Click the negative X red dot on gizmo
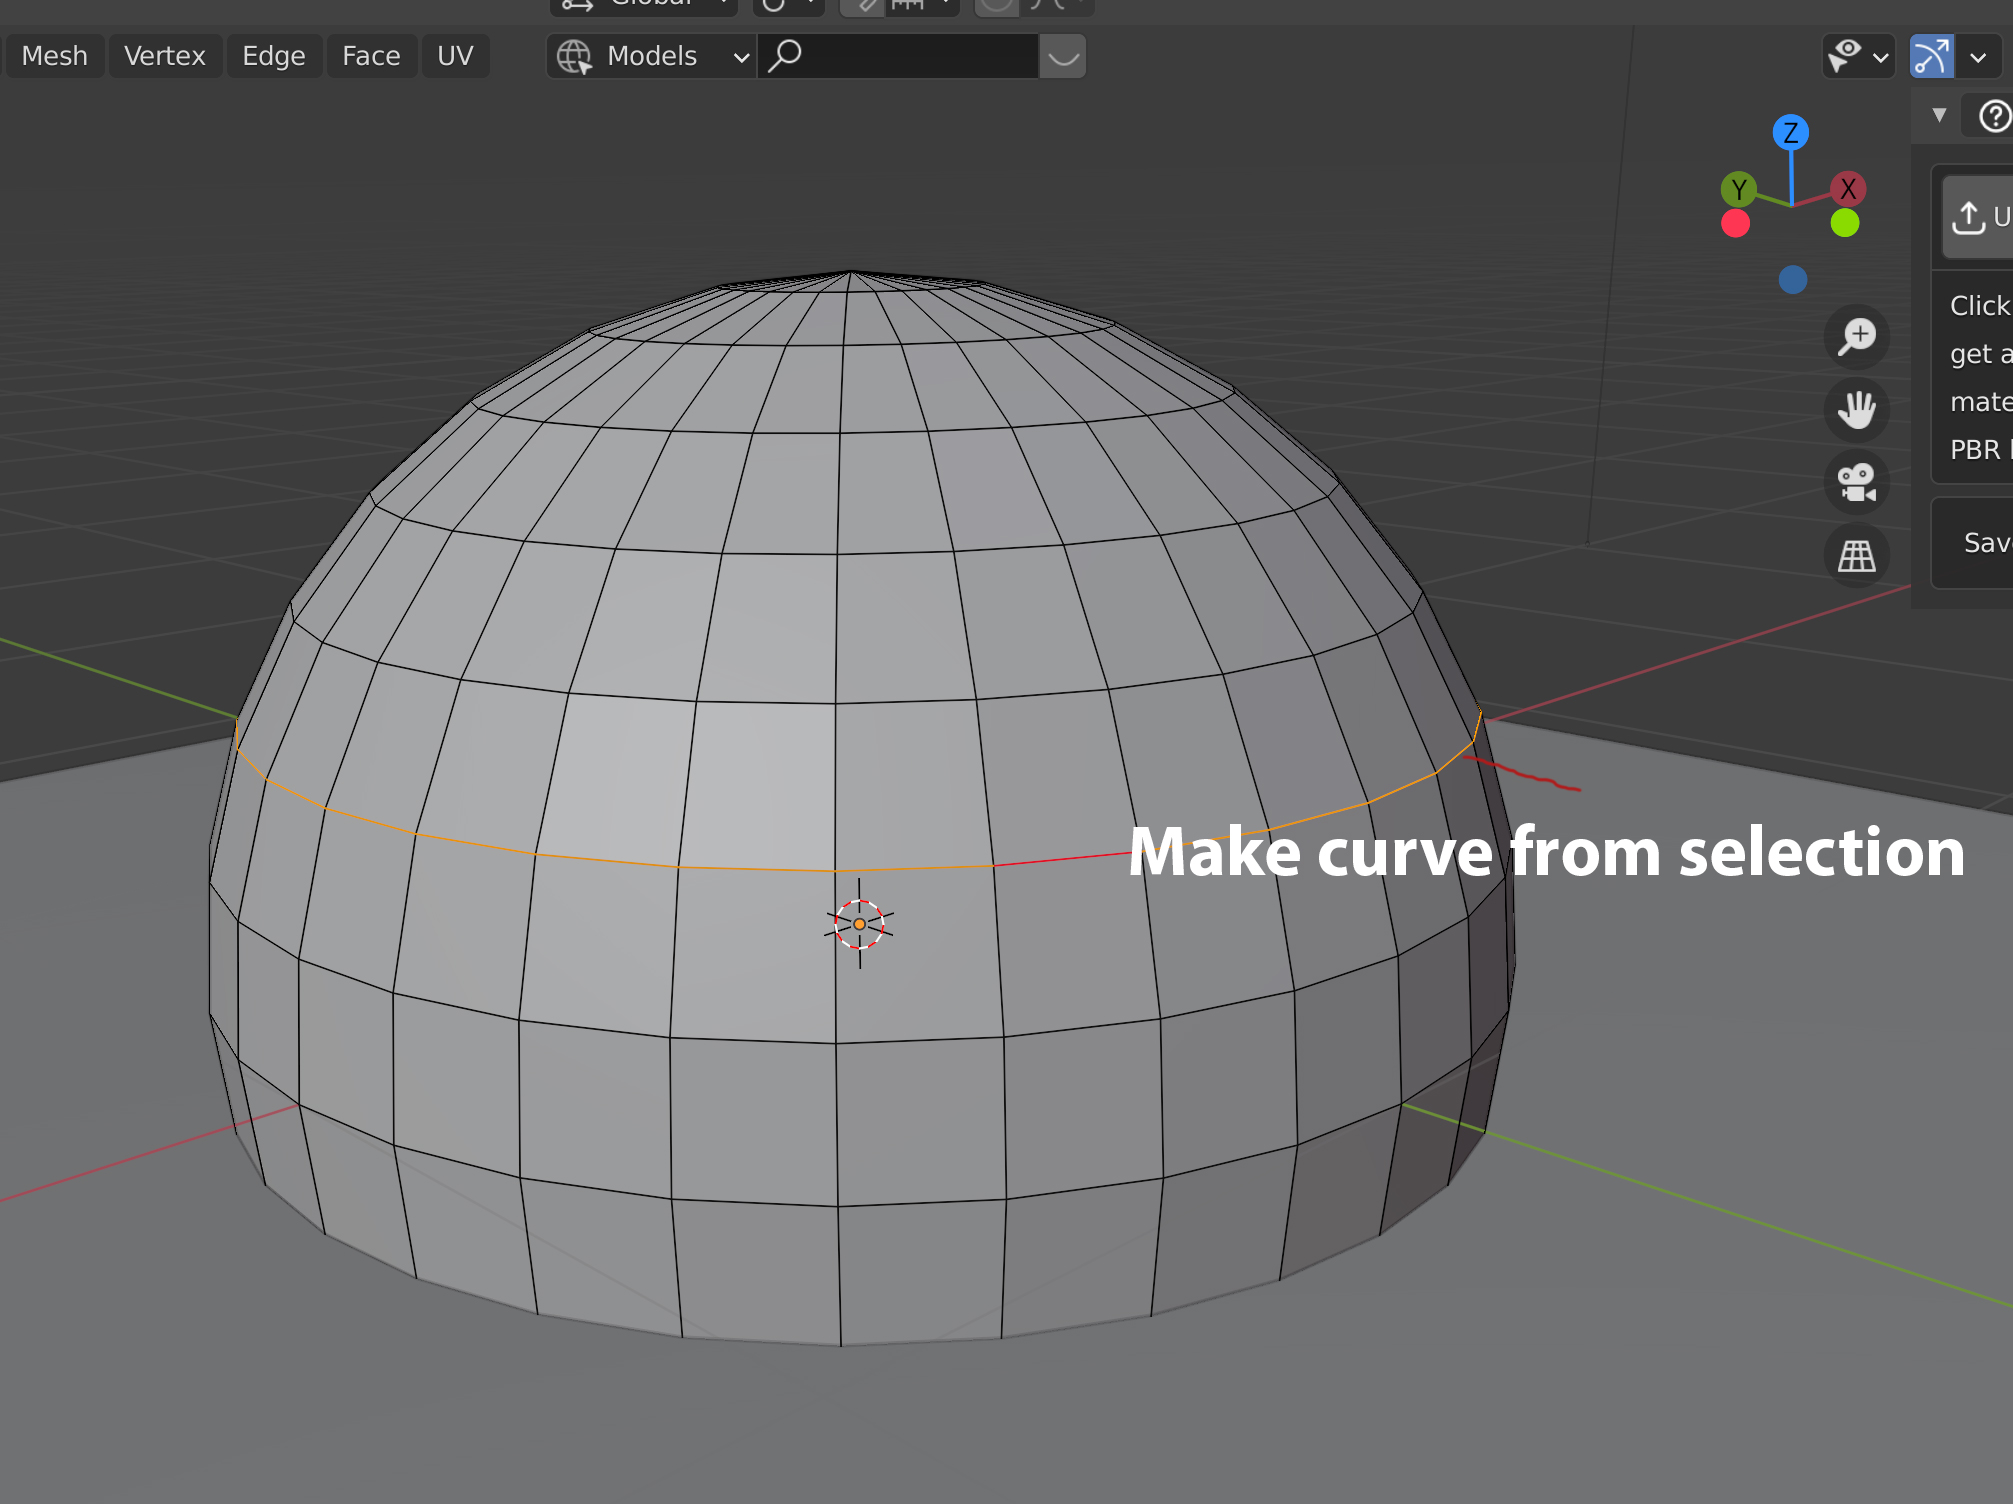The width and height of the screenshot is (2013, 1504). click(x=1735, y=223)
